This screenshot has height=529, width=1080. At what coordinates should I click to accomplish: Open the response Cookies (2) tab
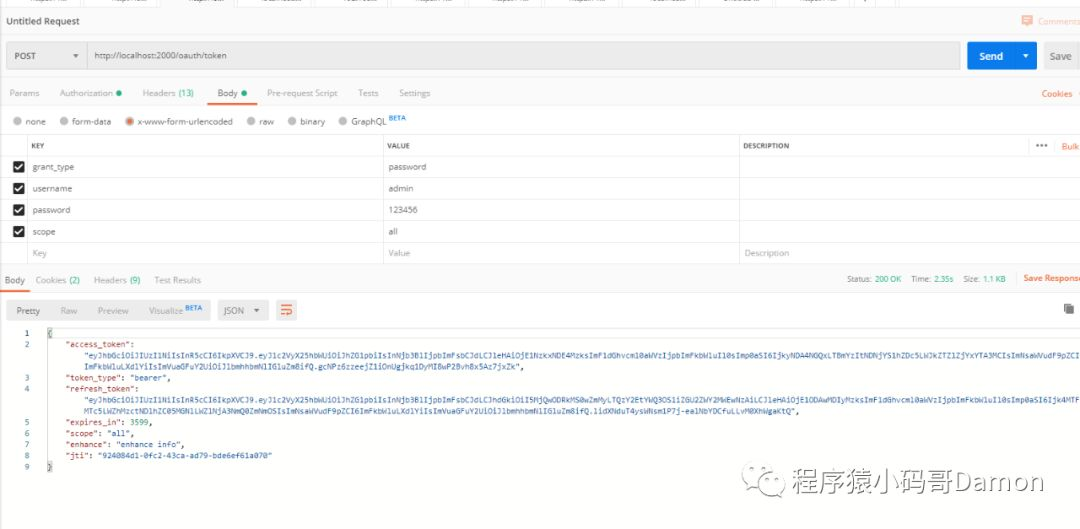58,280
